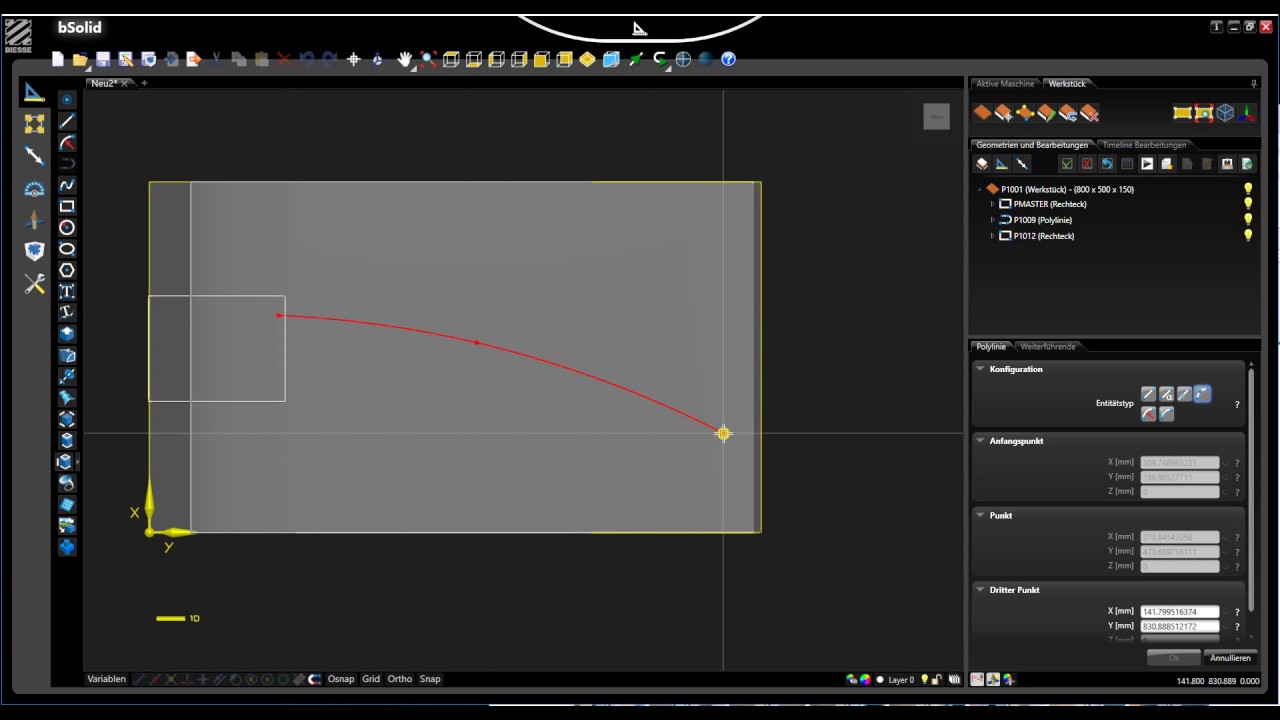Select the Ellipse drawing tool
This screenshot has width=1280, height=720.
click(67, 248)
